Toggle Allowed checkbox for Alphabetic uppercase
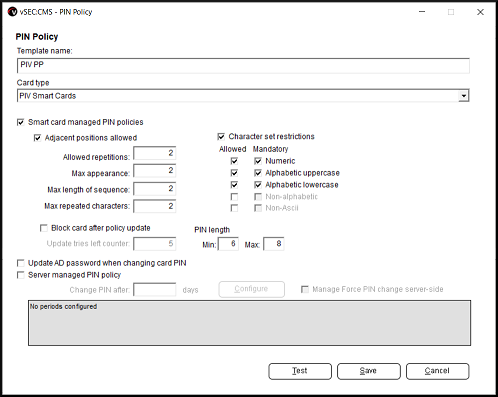Image resolution: width=498 pixels, height=397 pixels. coord(234,173)
